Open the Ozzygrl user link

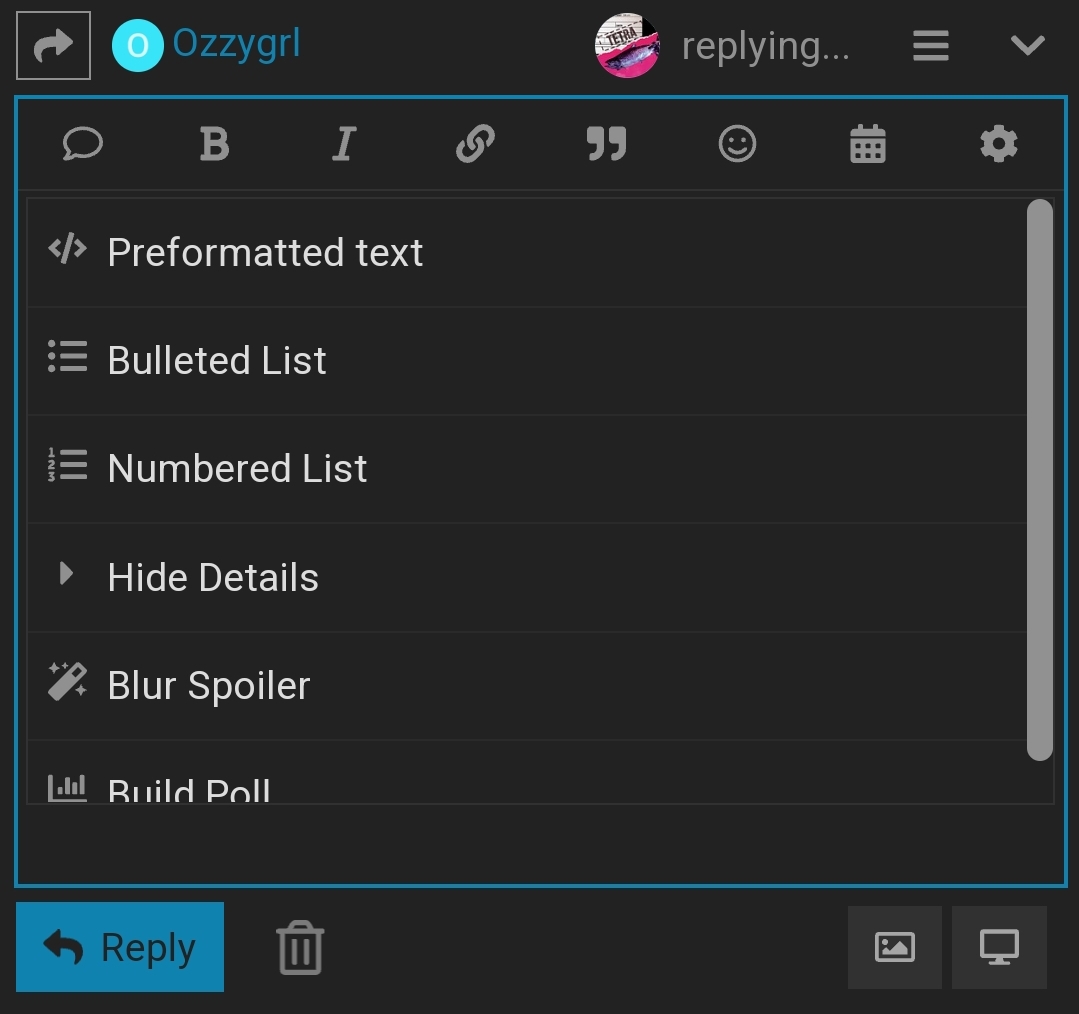coord(236,45)
